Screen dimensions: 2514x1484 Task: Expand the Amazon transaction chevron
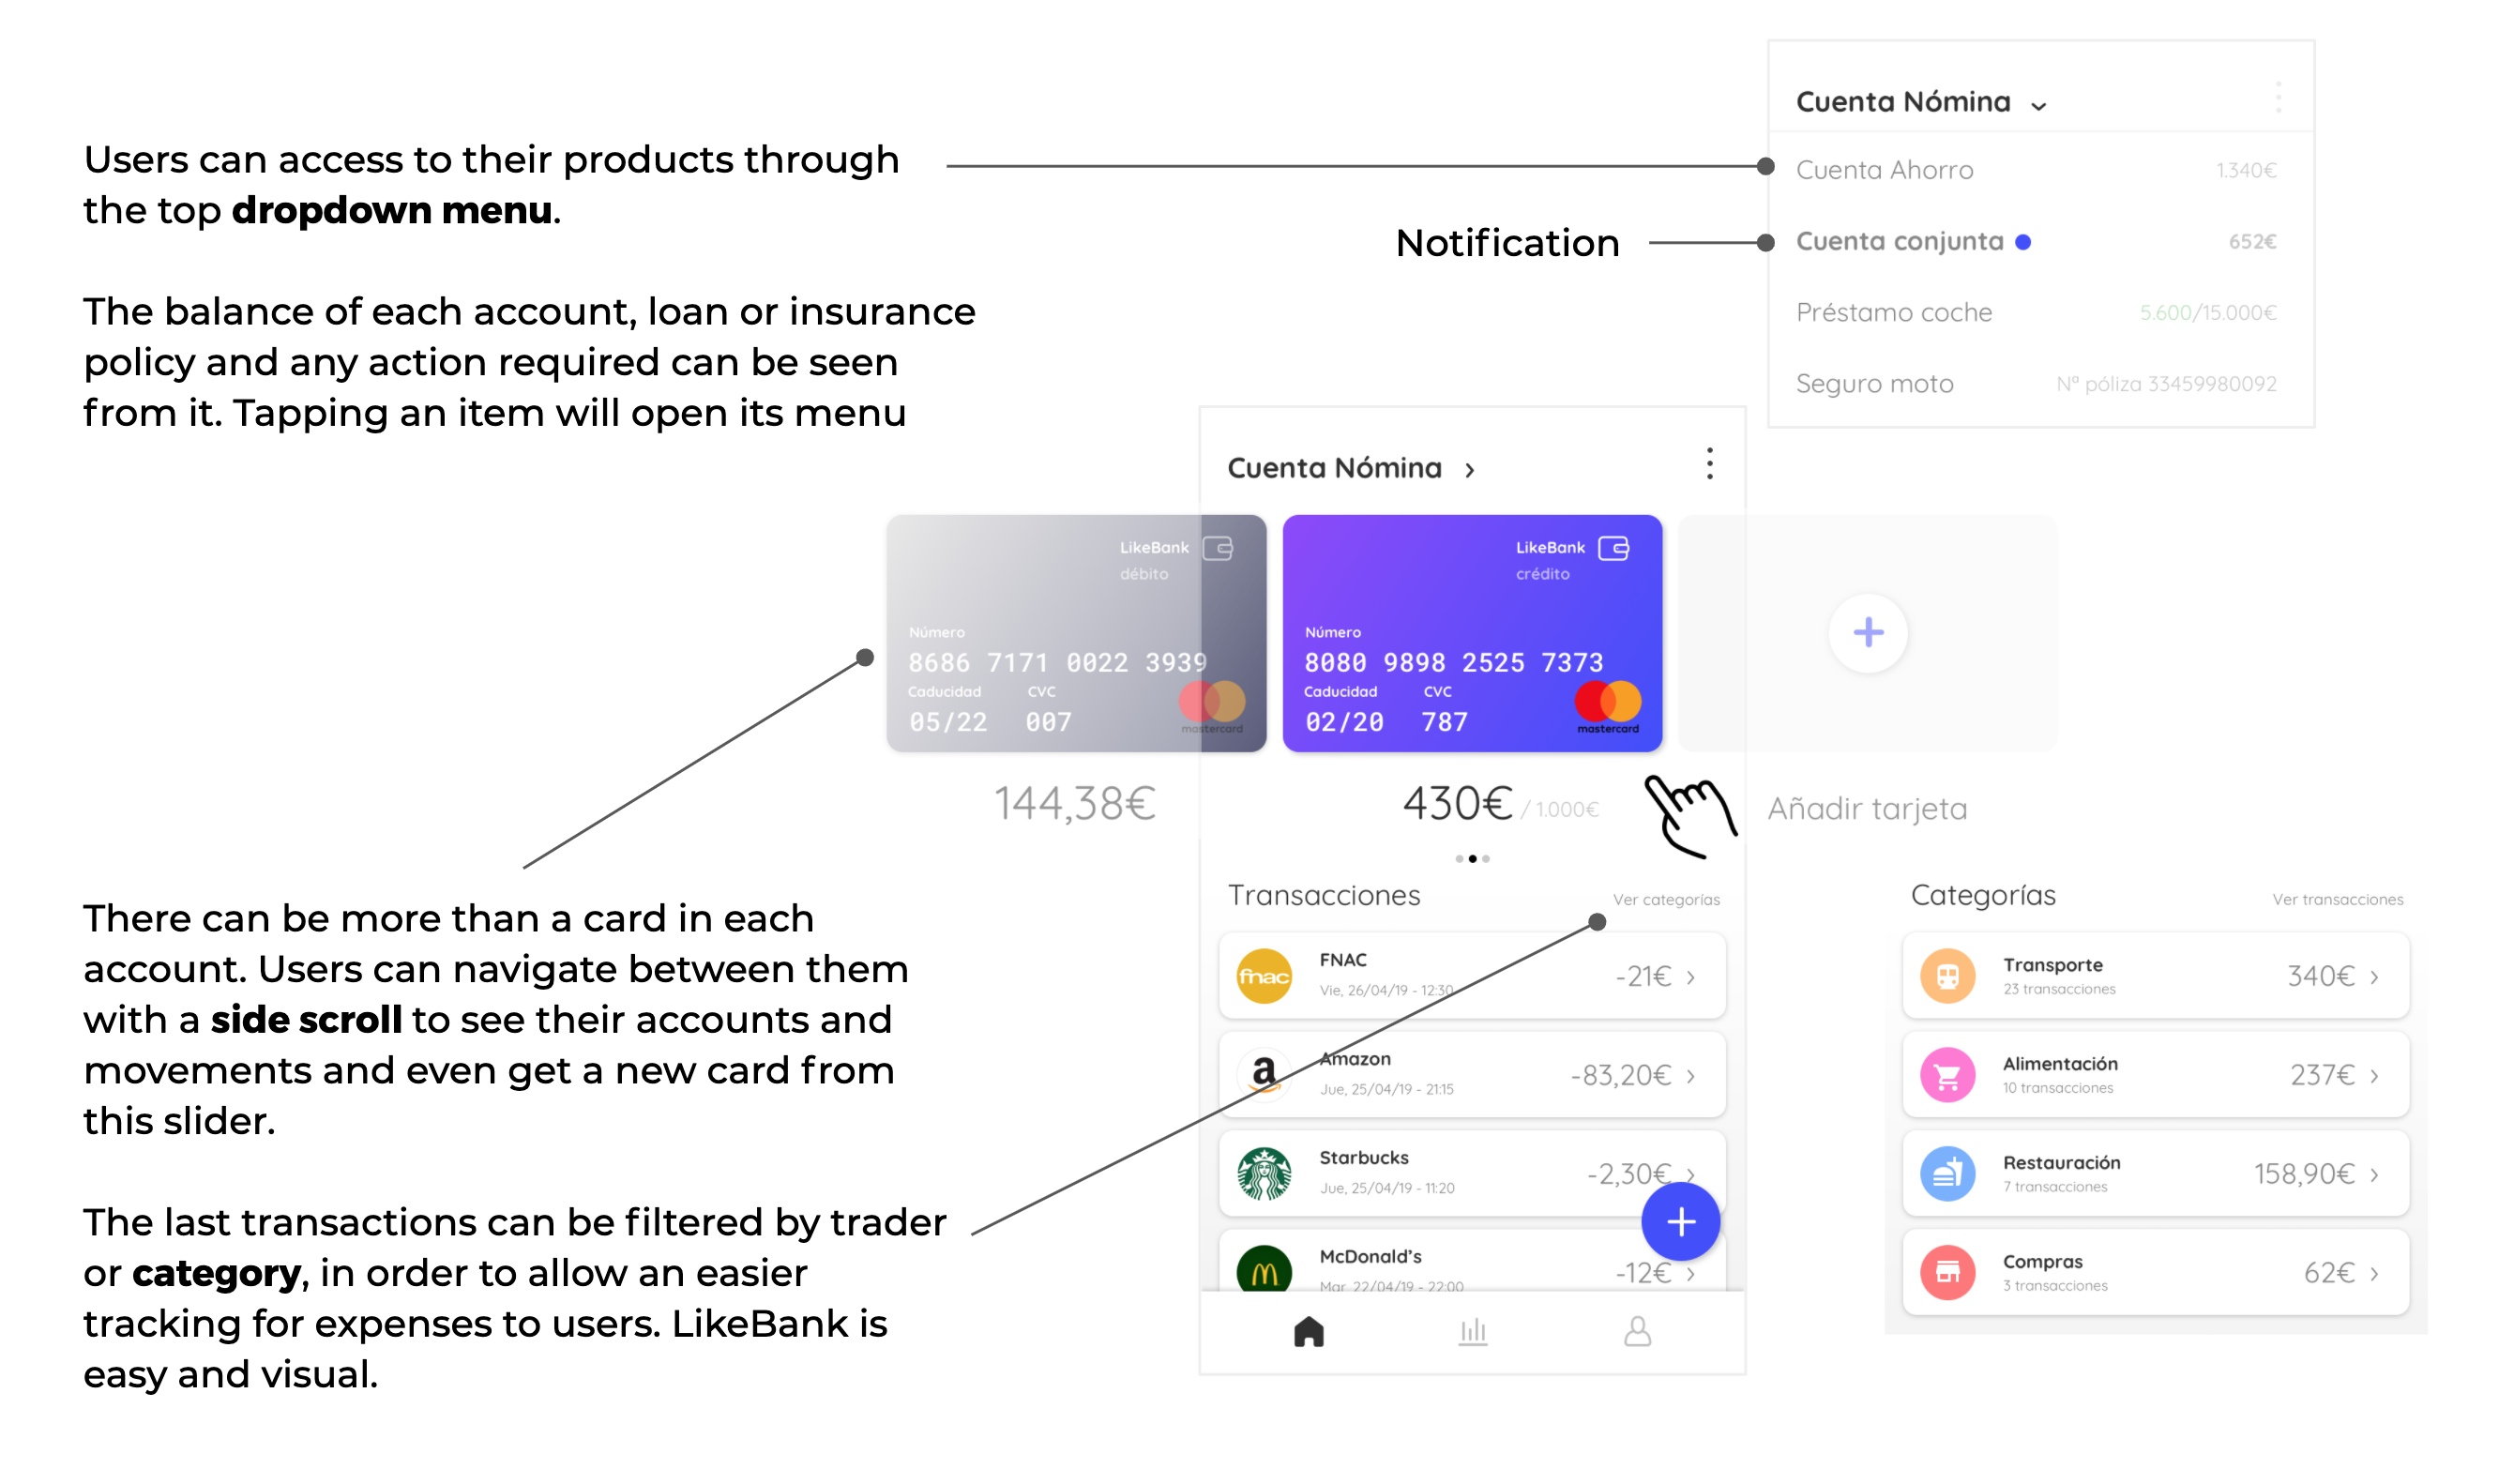click(x=1690, y=1076)
